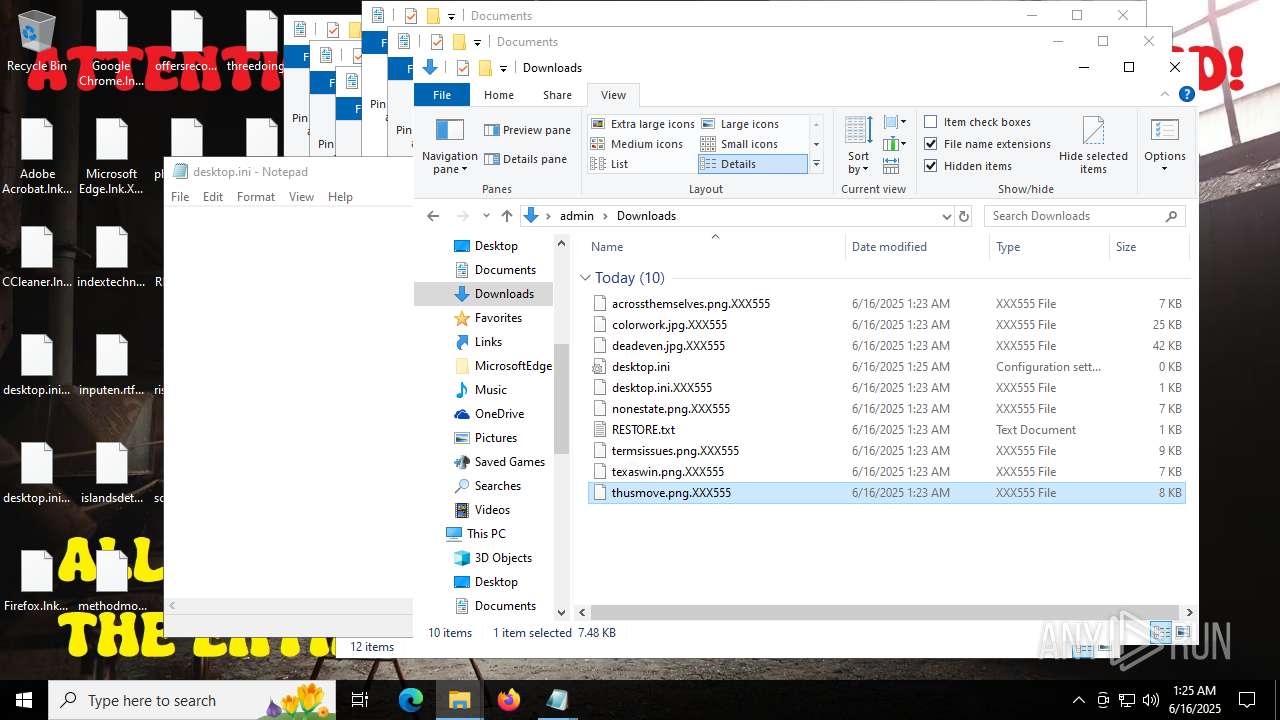
Task: Open Task View on the taskbar
Action: coord(361,700)
